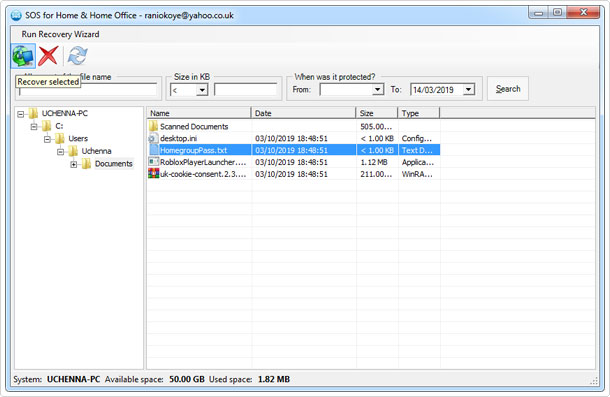This screenshot has height=397, width=610.
Task: Click the 211.00... size cell
Action: pyautogui.click(x=376, y=174)
